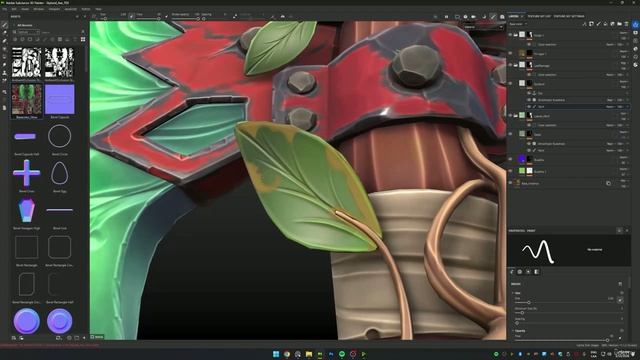640x360 pixels.
Task: Delete layer using the trash icon
Action: pyautogui.click(x=626, y=24)
